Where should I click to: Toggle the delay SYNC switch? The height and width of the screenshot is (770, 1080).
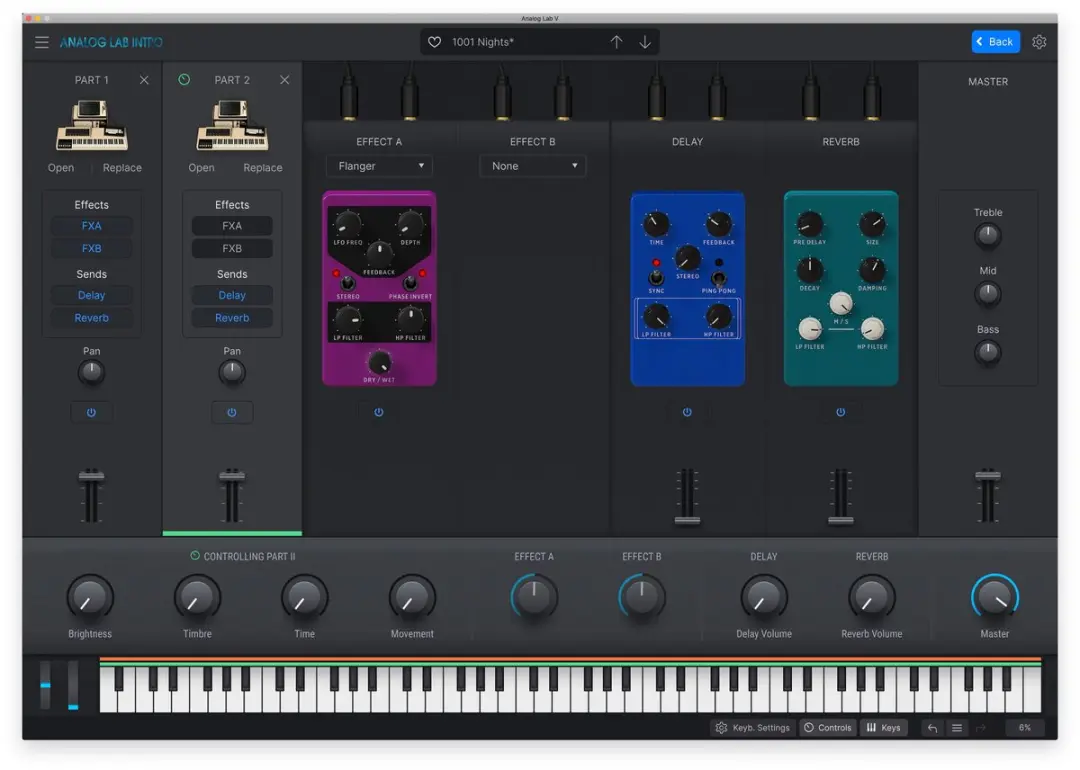tap(656, 277)
